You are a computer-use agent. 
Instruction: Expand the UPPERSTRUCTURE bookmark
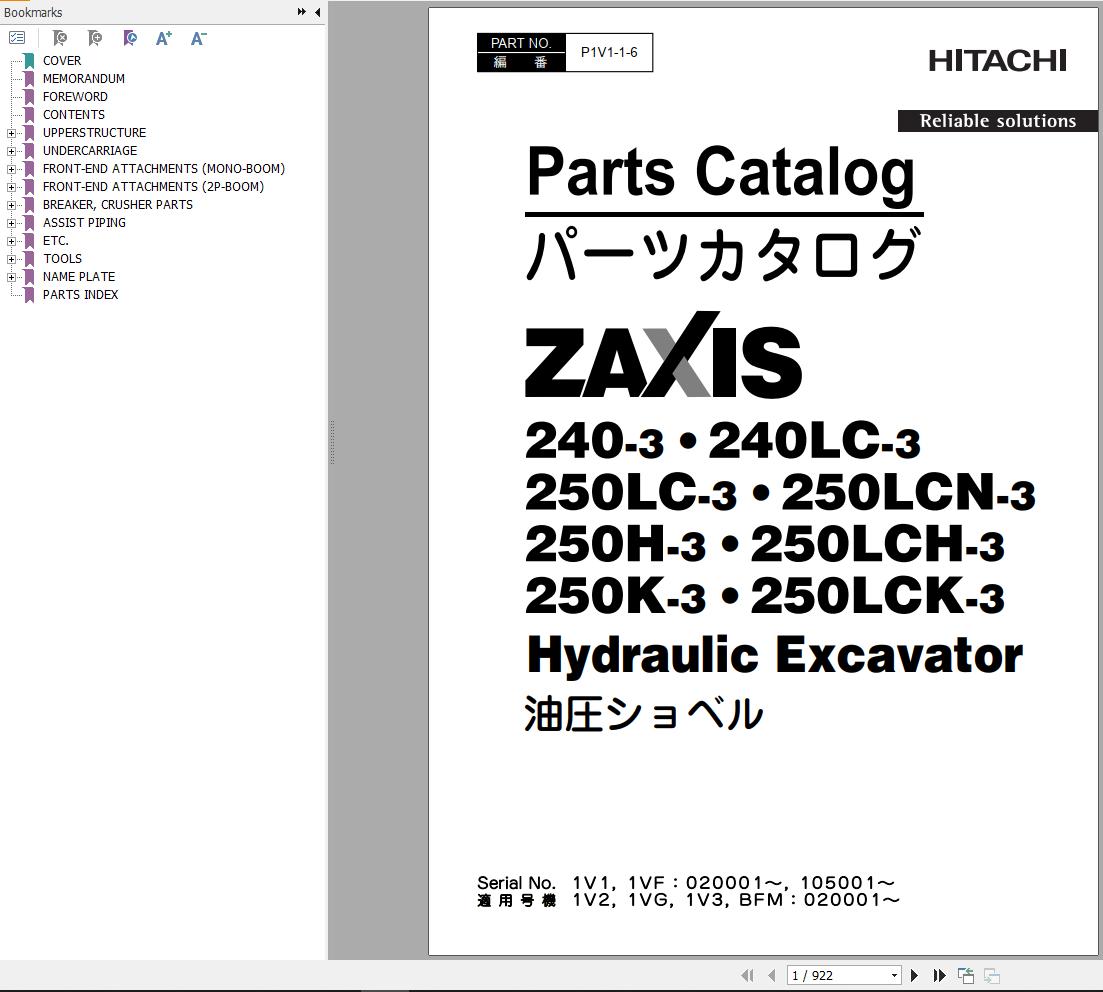(x=11, y=133)
